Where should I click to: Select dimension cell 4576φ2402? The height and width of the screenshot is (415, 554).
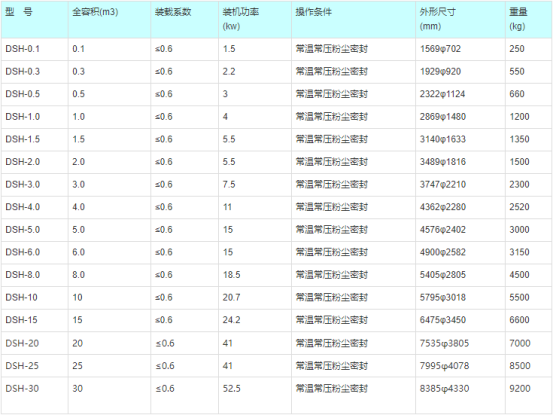coord(460,230)
